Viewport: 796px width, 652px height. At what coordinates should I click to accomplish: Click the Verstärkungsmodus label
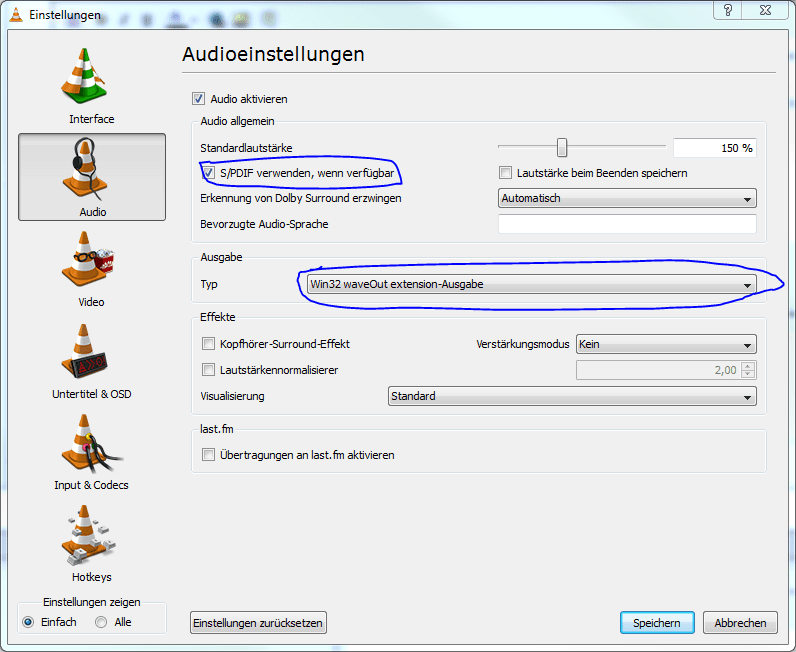point(523,344)
